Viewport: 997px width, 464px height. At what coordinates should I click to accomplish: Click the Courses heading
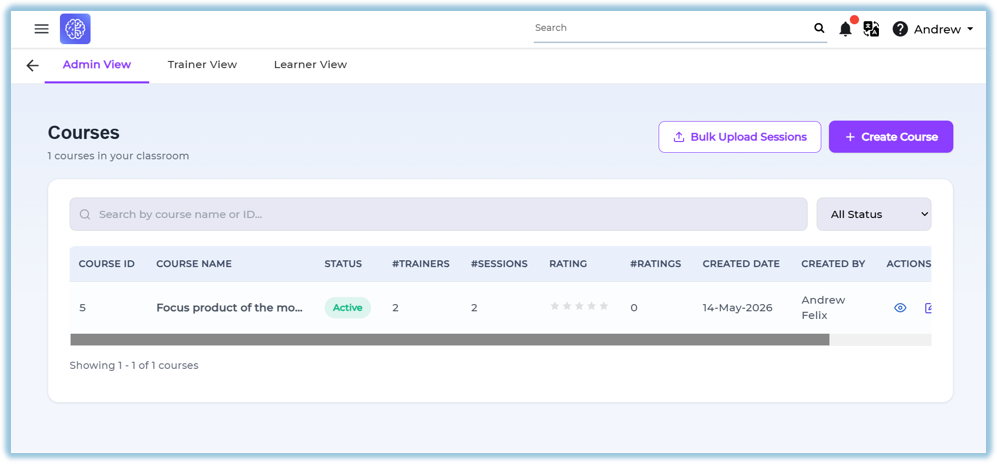(83, 132)
